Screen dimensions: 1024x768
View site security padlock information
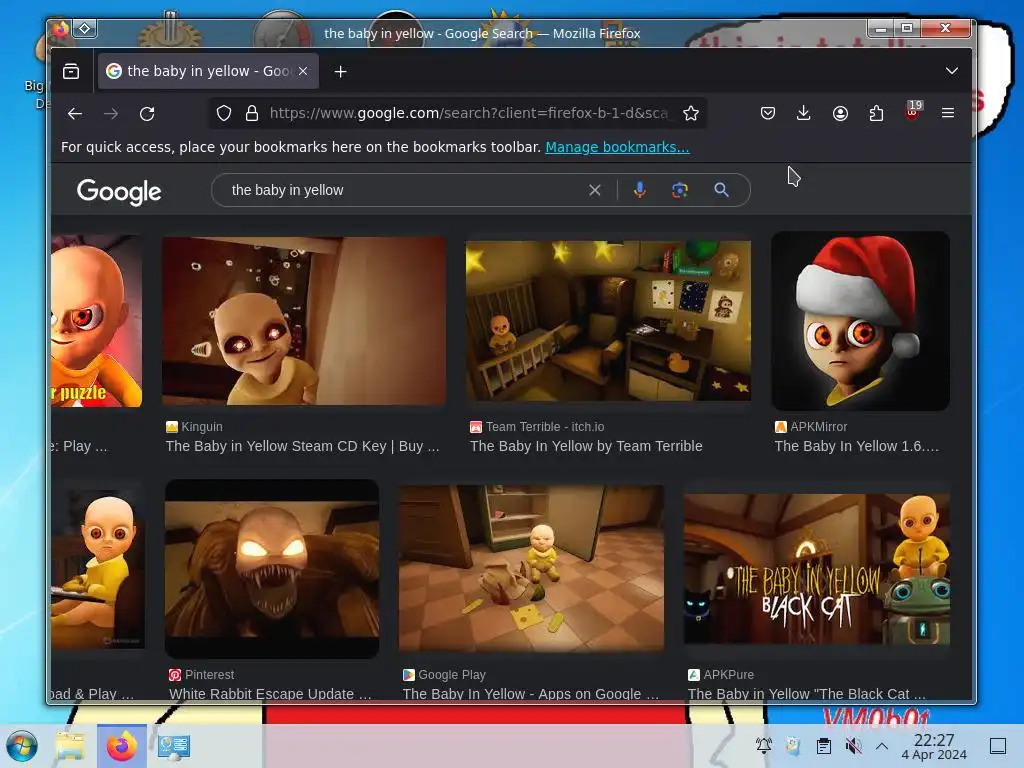[x=252, y=114]
